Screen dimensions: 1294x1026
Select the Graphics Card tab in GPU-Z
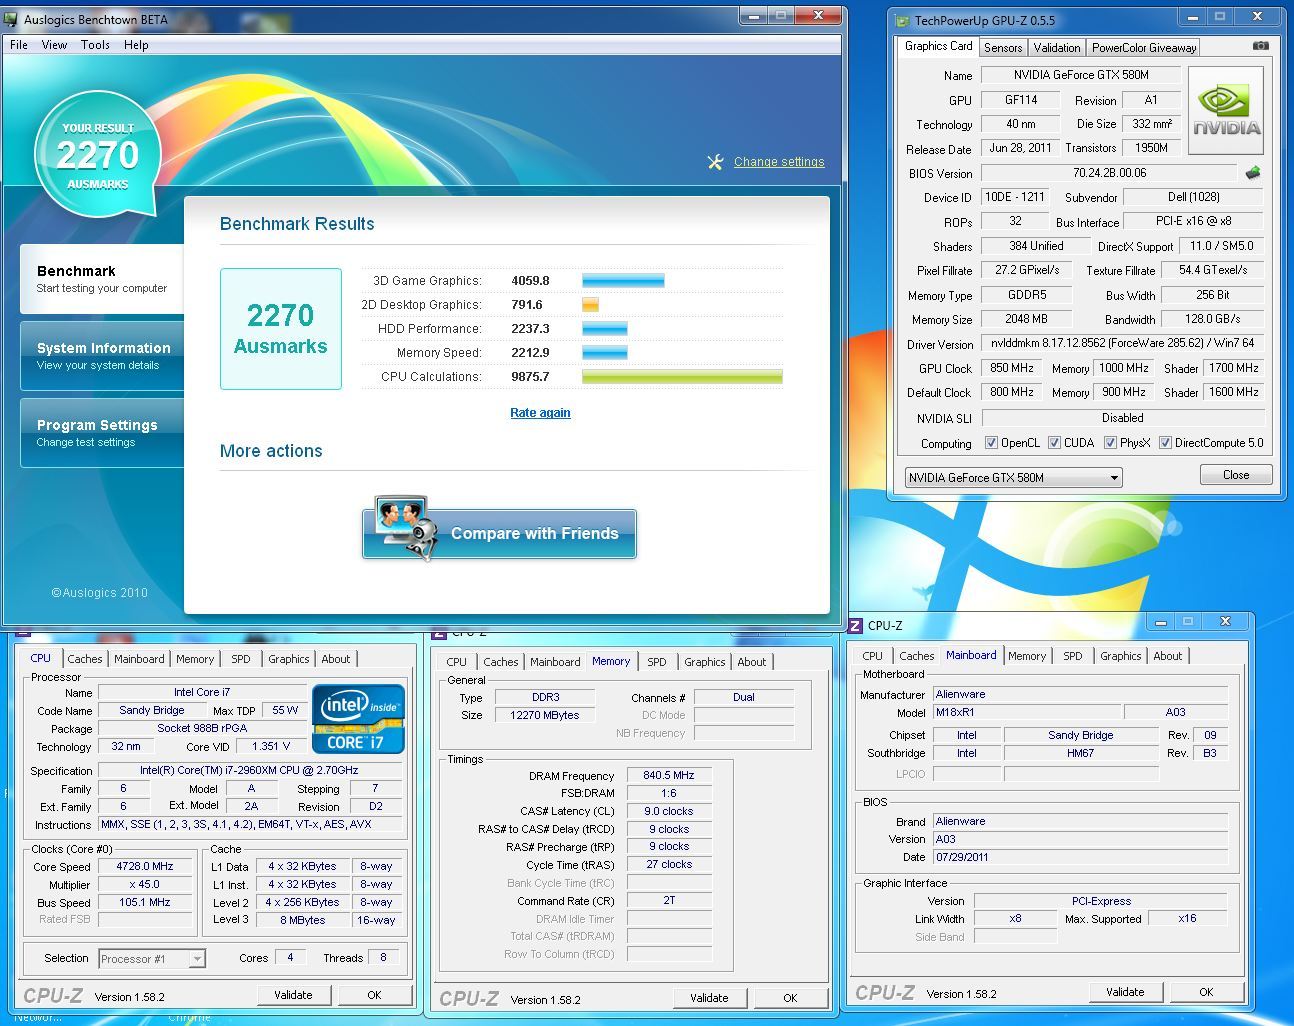[938, 46]
